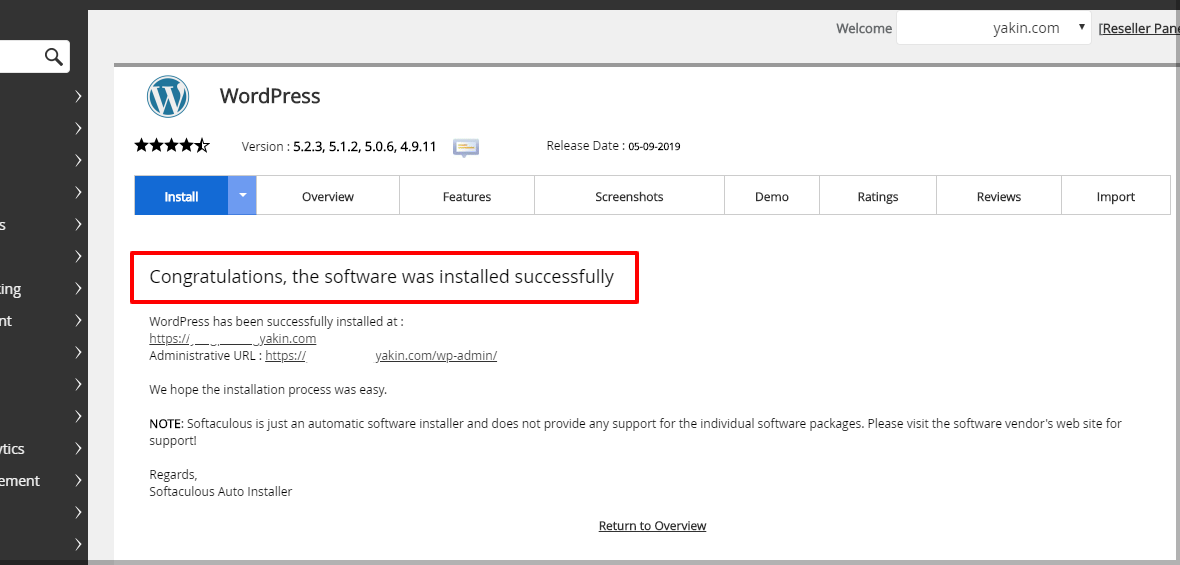Open the Administrative URL wp-admin link
The width and height of the screenshot is (1180, 565).
pos(381,356)
